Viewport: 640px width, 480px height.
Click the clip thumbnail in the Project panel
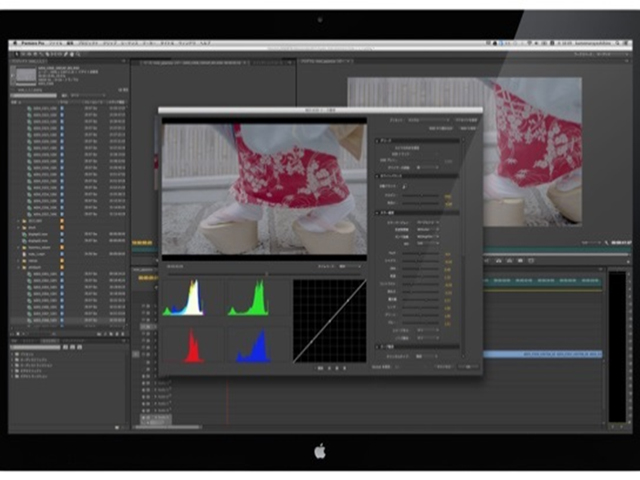click(x=22, y=76)
